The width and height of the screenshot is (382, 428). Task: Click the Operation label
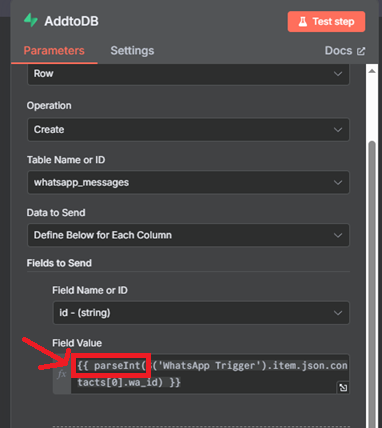tap(49, 106)
